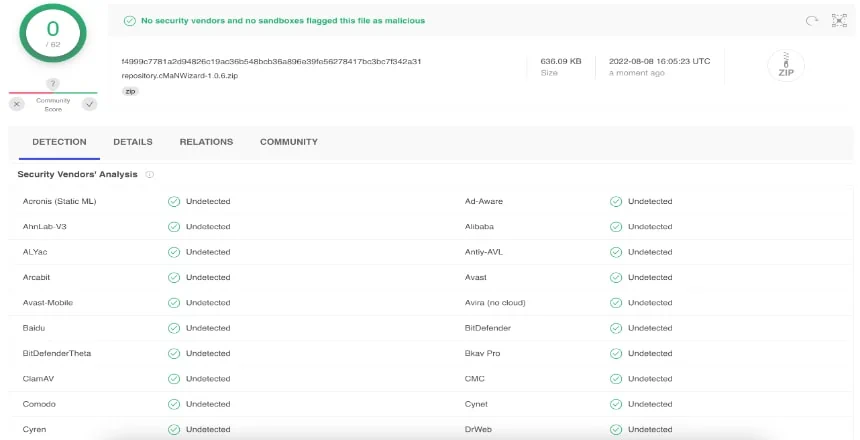Open the similar-files graph icon at top right

click(x=839, y=20)
